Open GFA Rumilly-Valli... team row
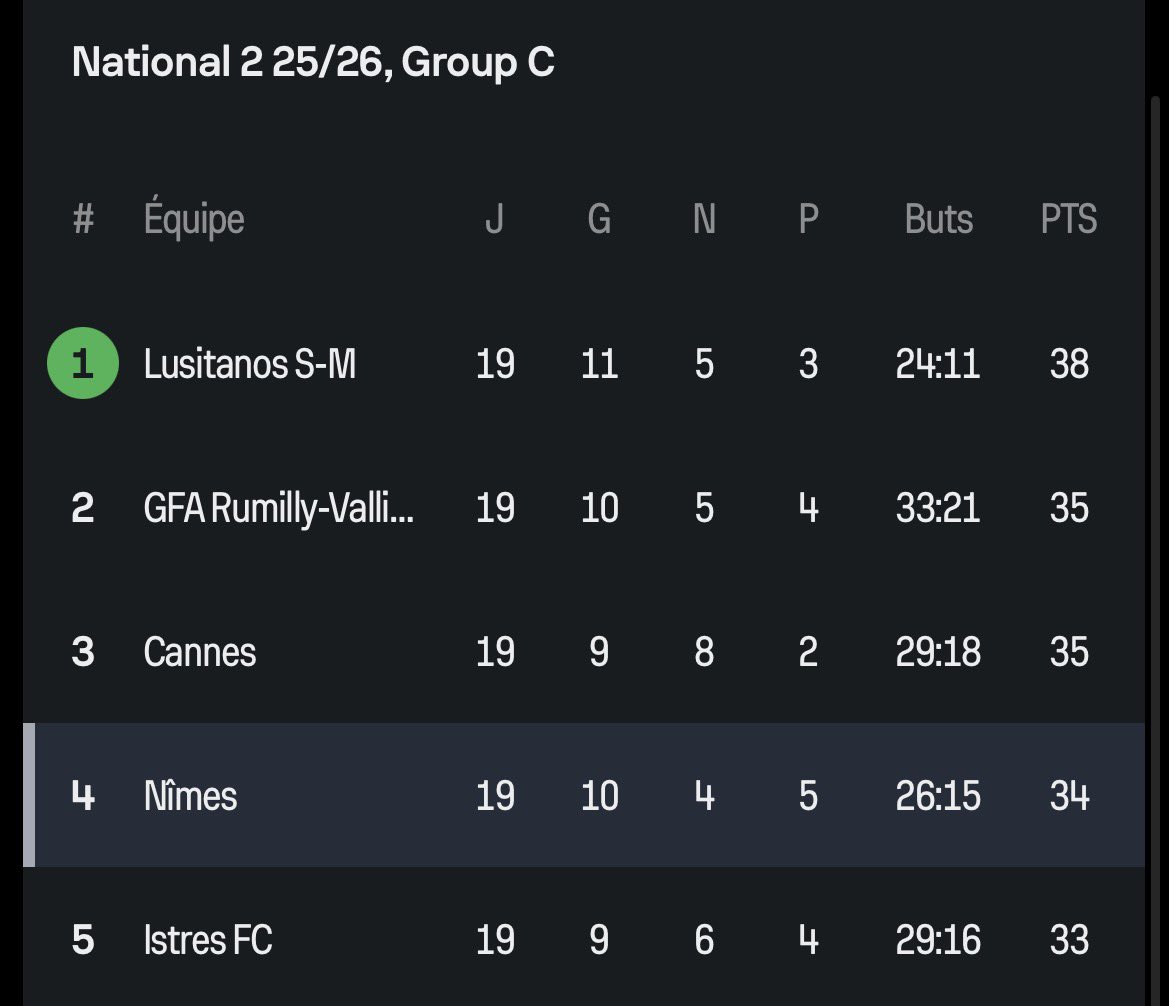The image size is (1169, 1006). [x=584, y=508]
